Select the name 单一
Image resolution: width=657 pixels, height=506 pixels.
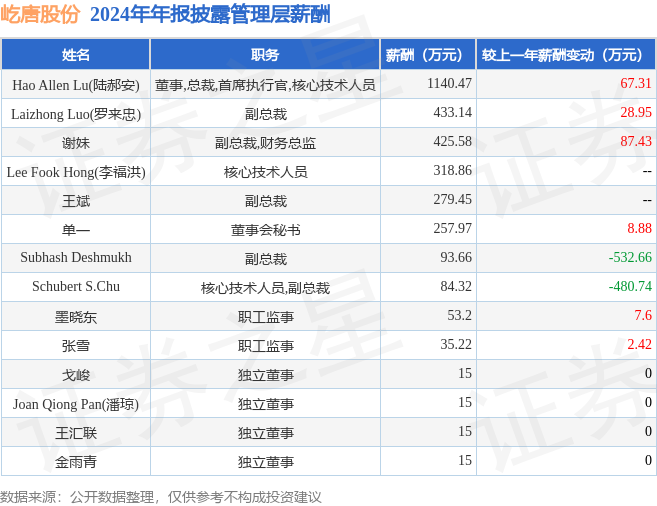point(76,230)
